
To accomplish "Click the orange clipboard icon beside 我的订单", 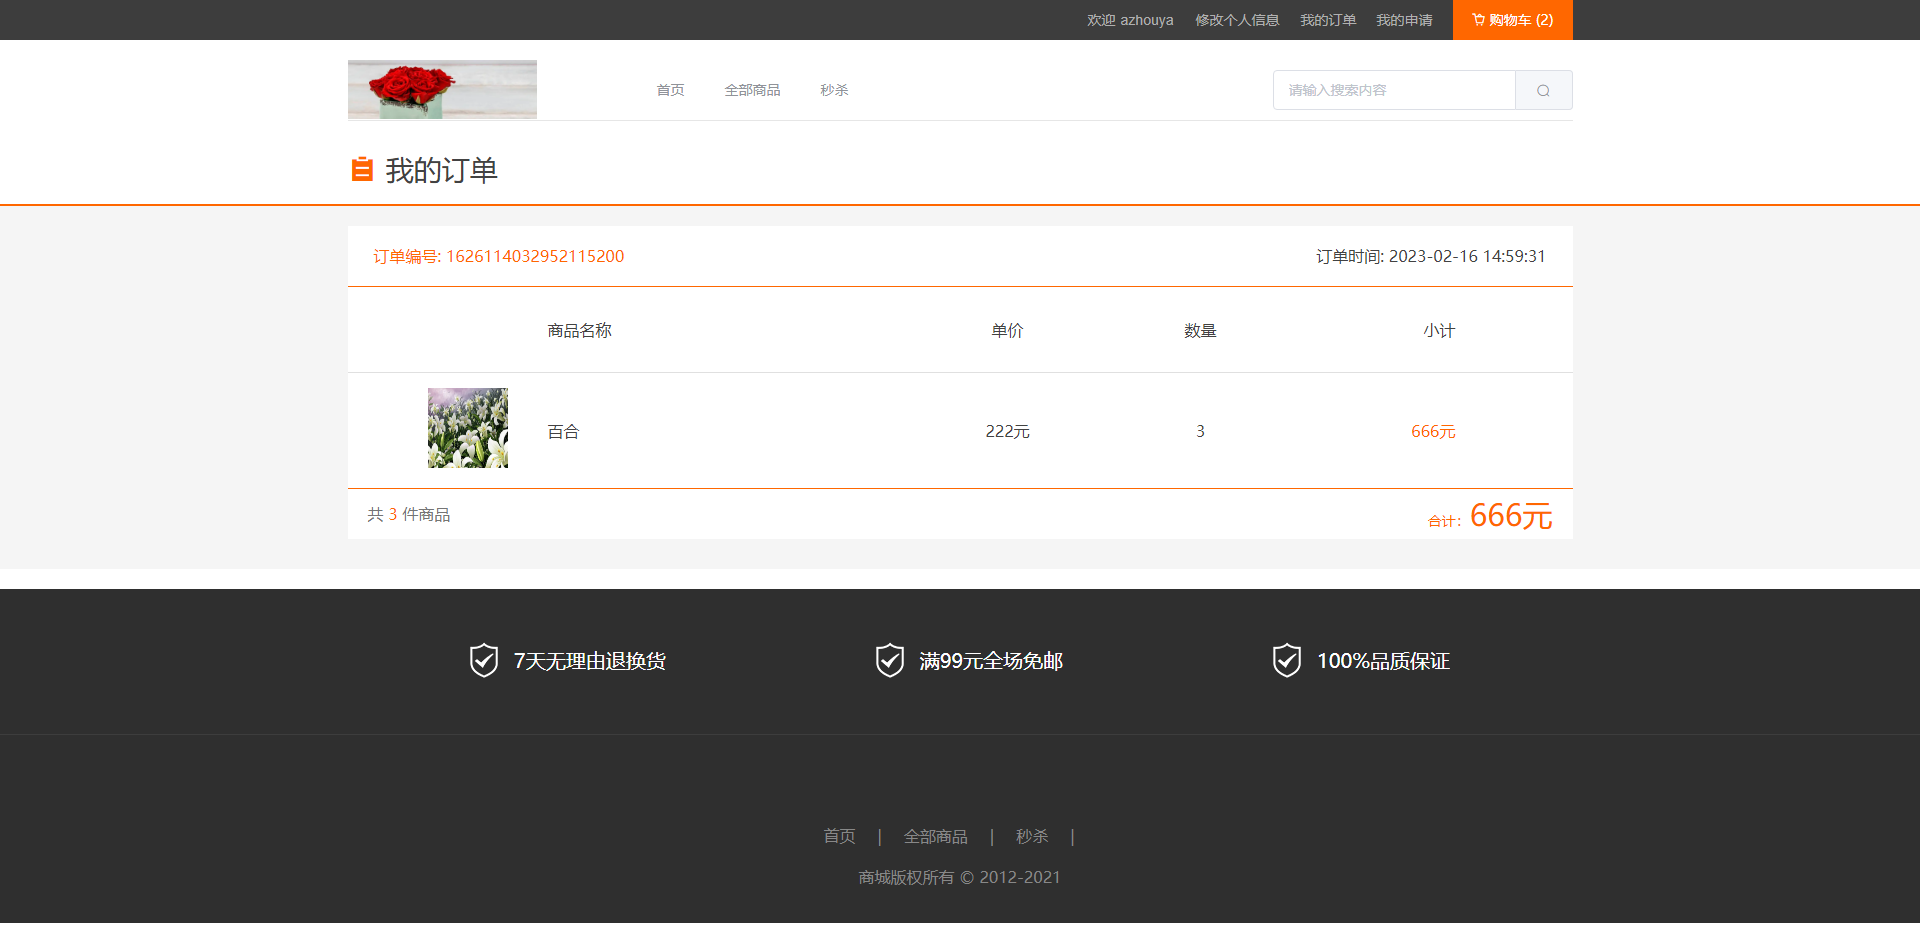I will point(362,170).
